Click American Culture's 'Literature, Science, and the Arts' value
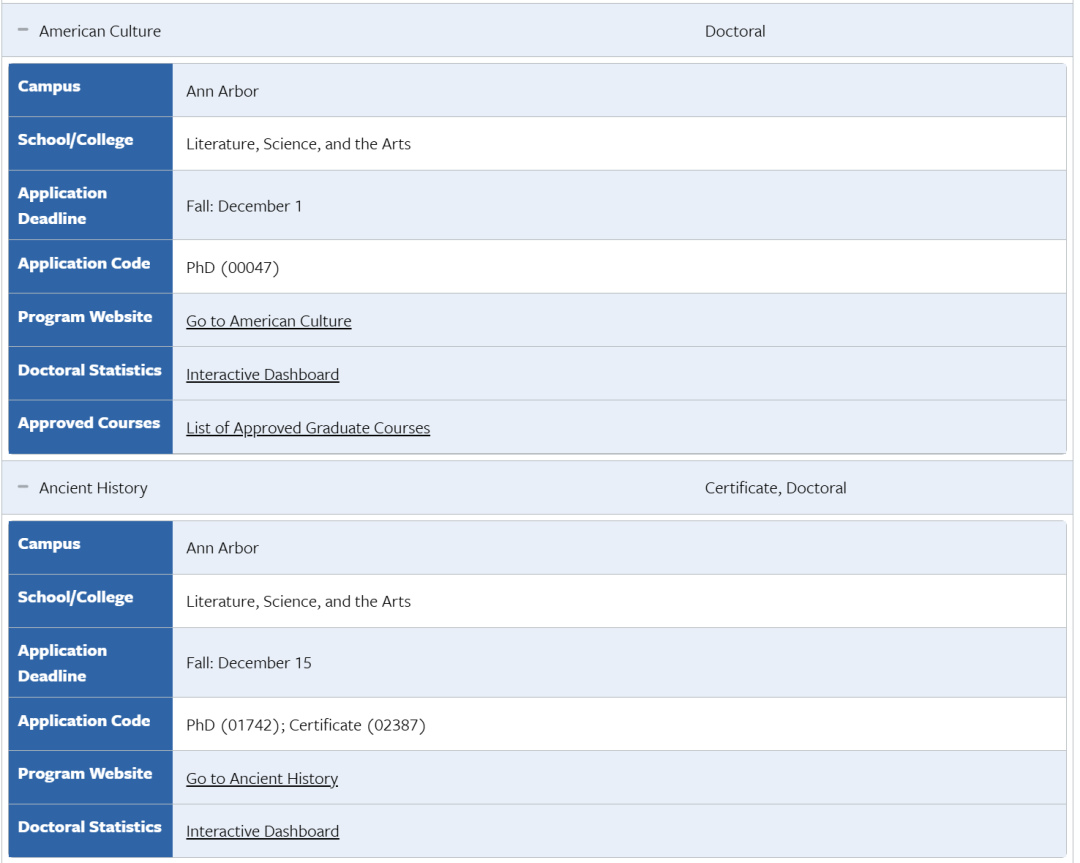The height and width of the screenshot is (863, 1080). tap(298, 144)
